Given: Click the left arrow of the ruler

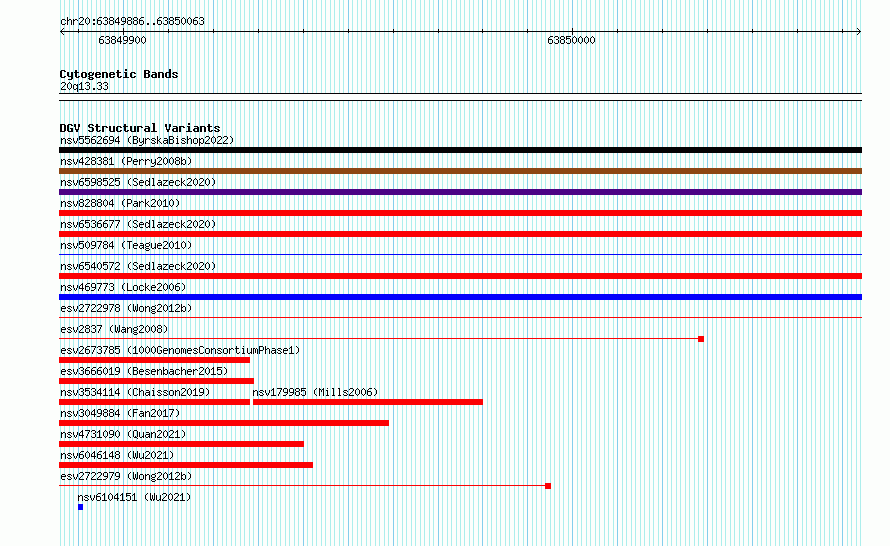Looking at the screenshot, I should point(62,32).
